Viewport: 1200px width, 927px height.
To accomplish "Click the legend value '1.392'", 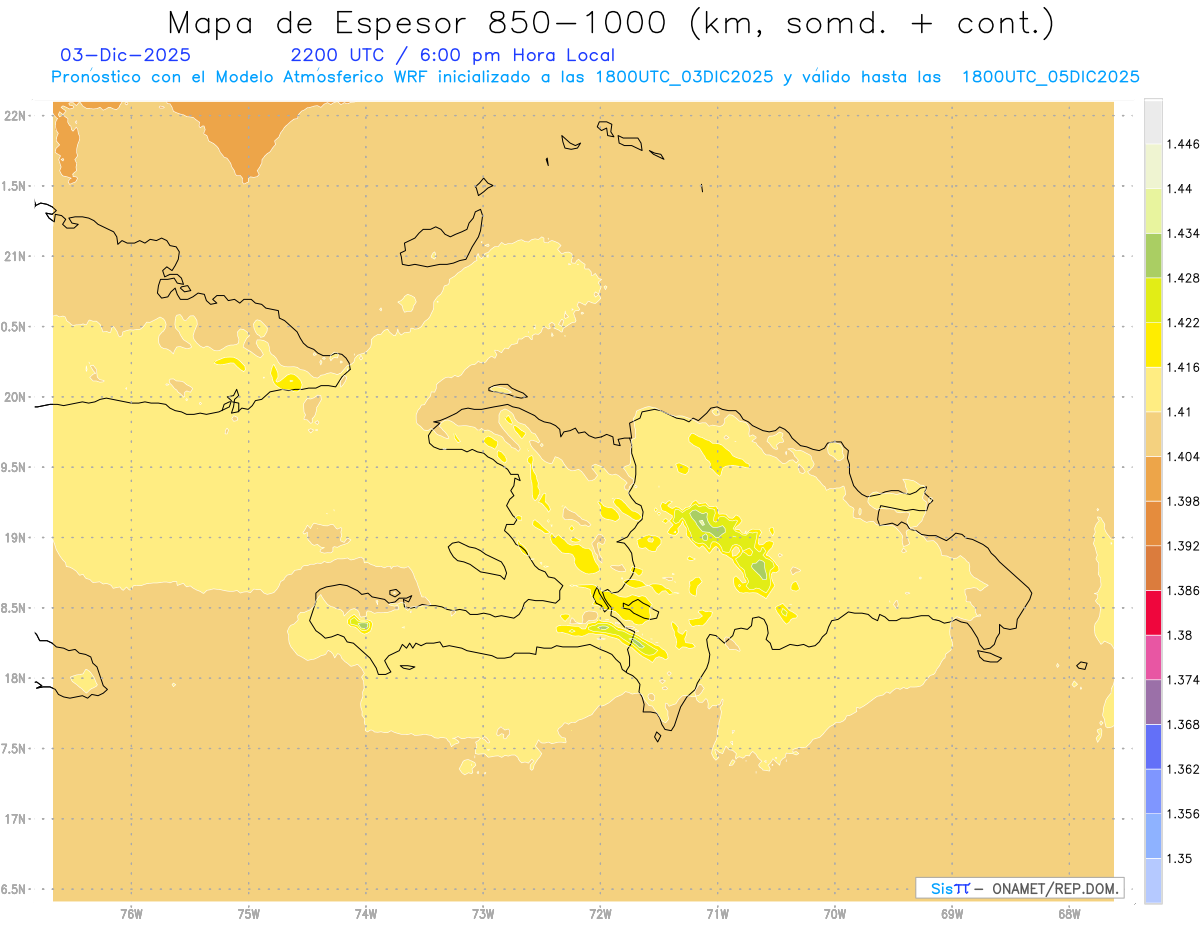I will [1184, 546].
